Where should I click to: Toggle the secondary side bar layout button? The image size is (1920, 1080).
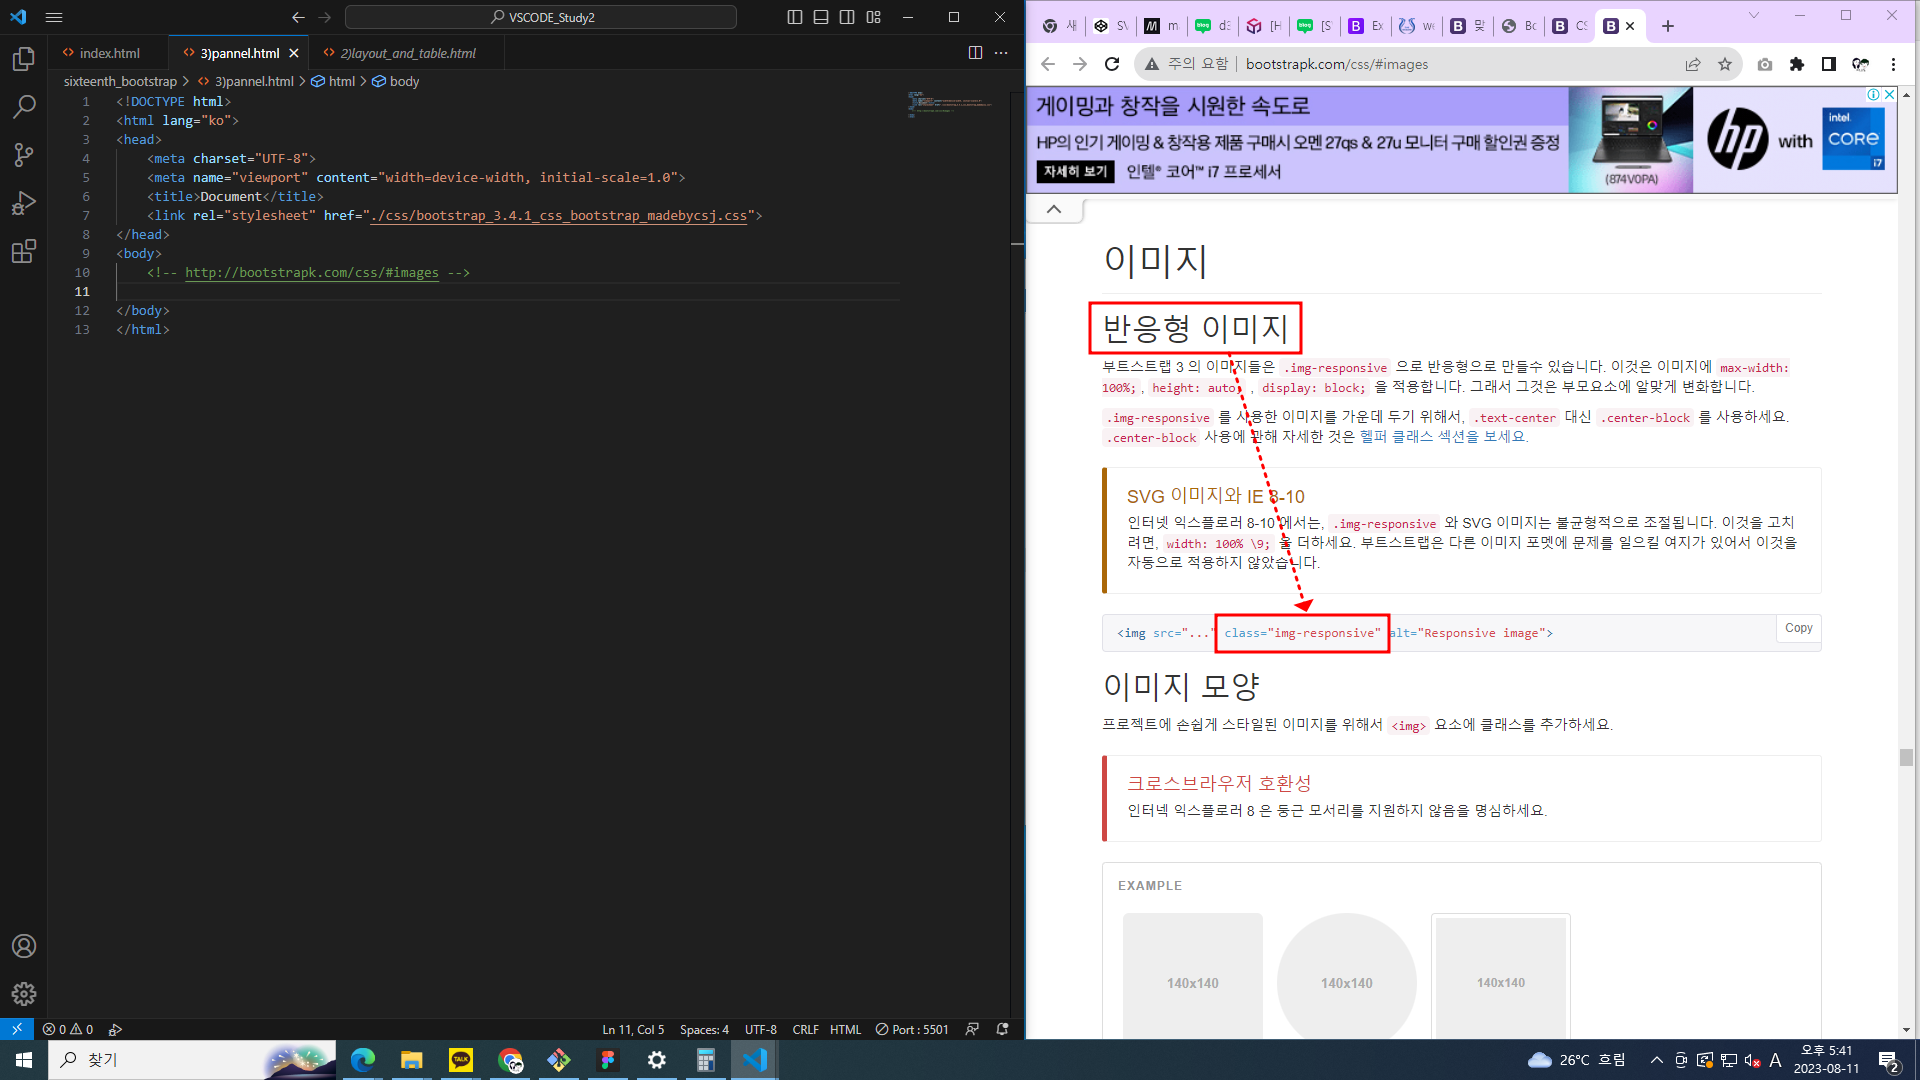point(847,17)
